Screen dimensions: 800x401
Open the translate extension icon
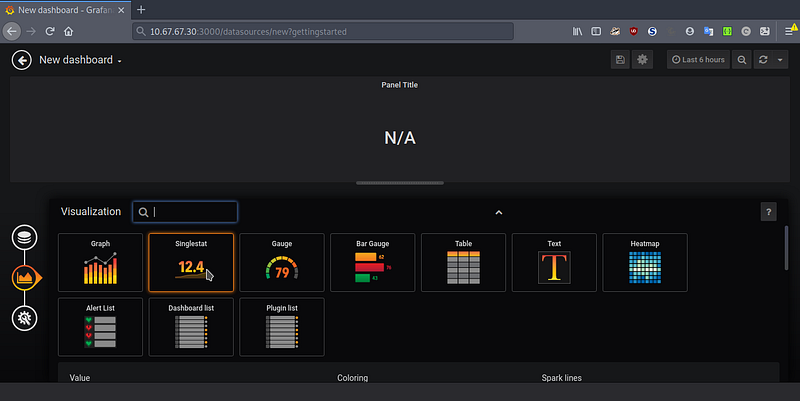pyautogui.click(x=708, y=31)
